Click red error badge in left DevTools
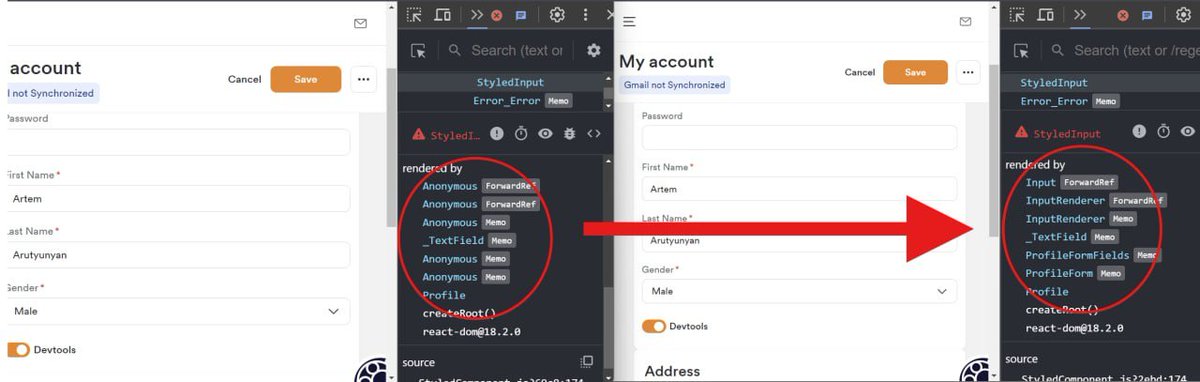Viewport: 1200px width, 382px height. (x=497, y=16)
